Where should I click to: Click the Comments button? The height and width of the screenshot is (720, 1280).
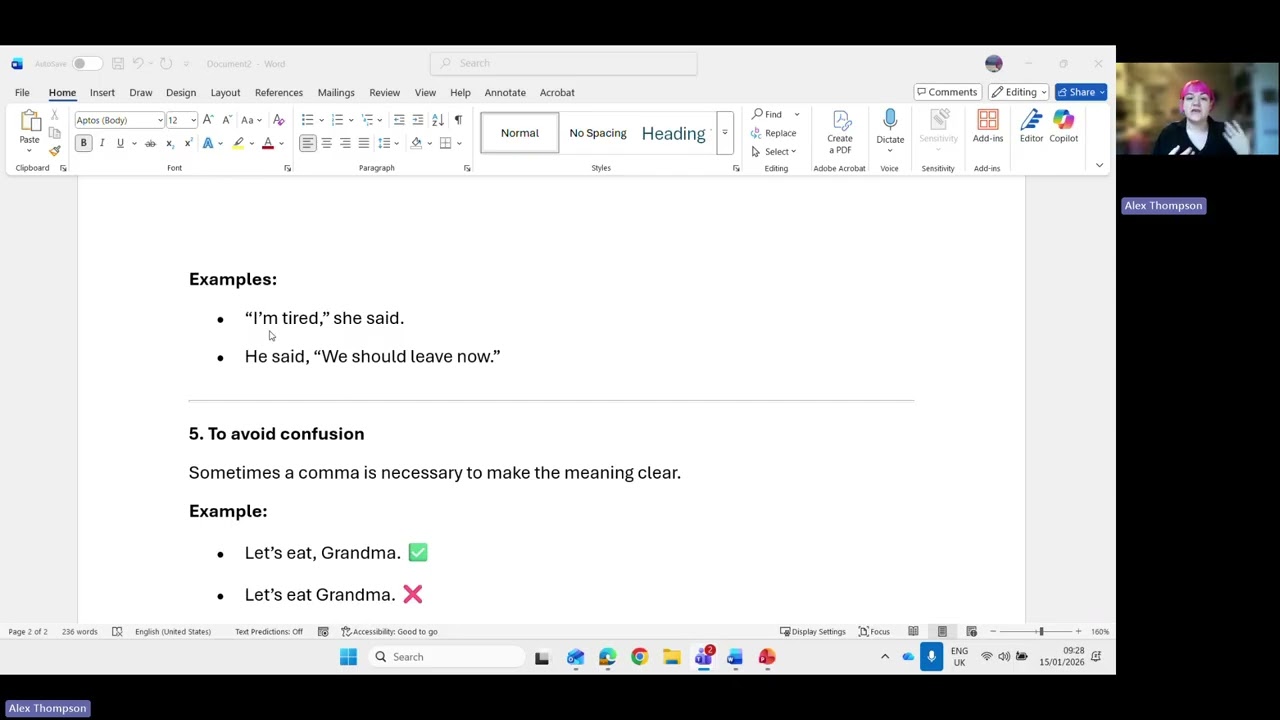click(x=946, y=92)
